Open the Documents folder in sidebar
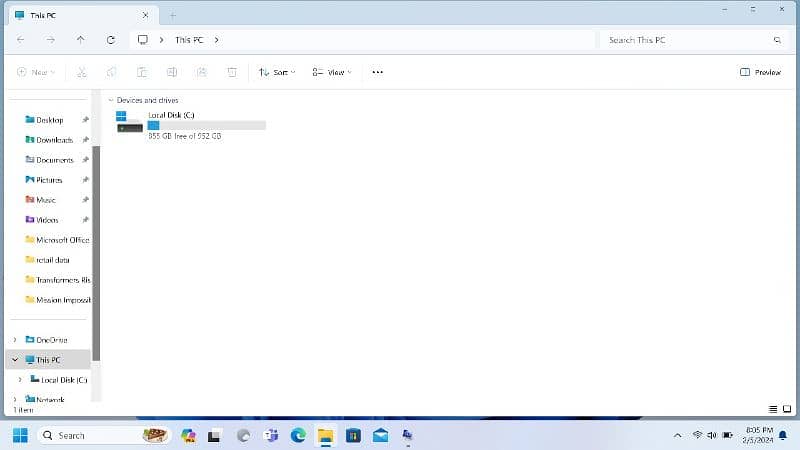 pyautogui.click(x=54, y=160)
